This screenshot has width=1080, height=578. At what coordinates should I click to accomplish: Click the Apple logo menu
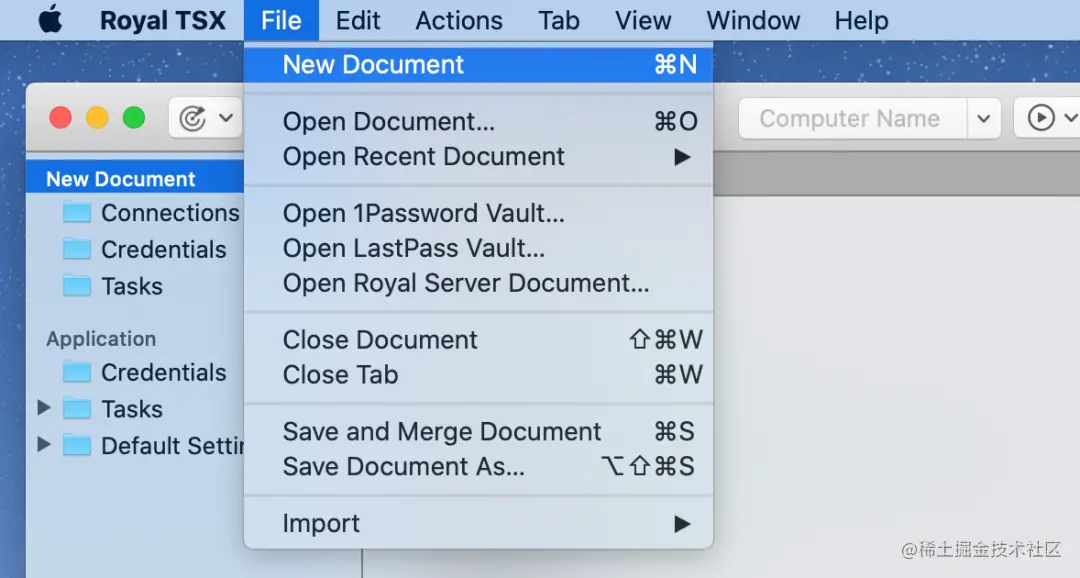click(49, 20)
